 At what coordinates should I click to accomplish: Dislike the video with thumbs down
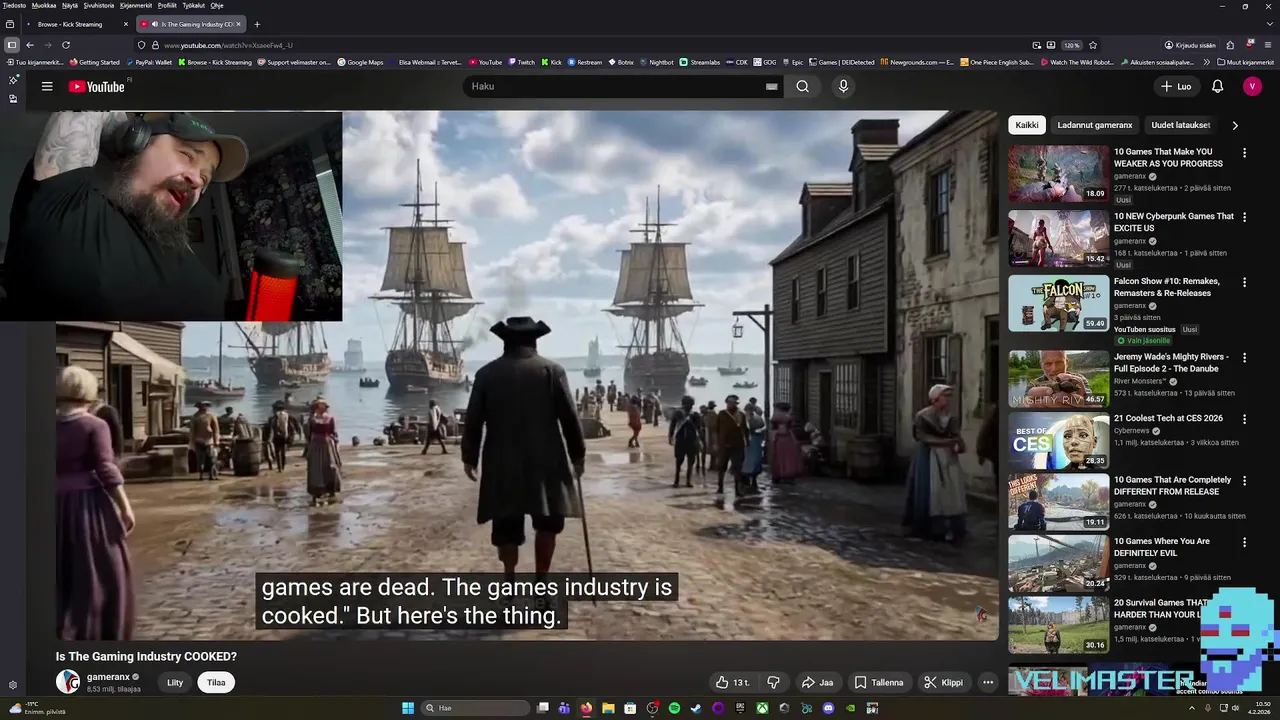tap(773, 682)
